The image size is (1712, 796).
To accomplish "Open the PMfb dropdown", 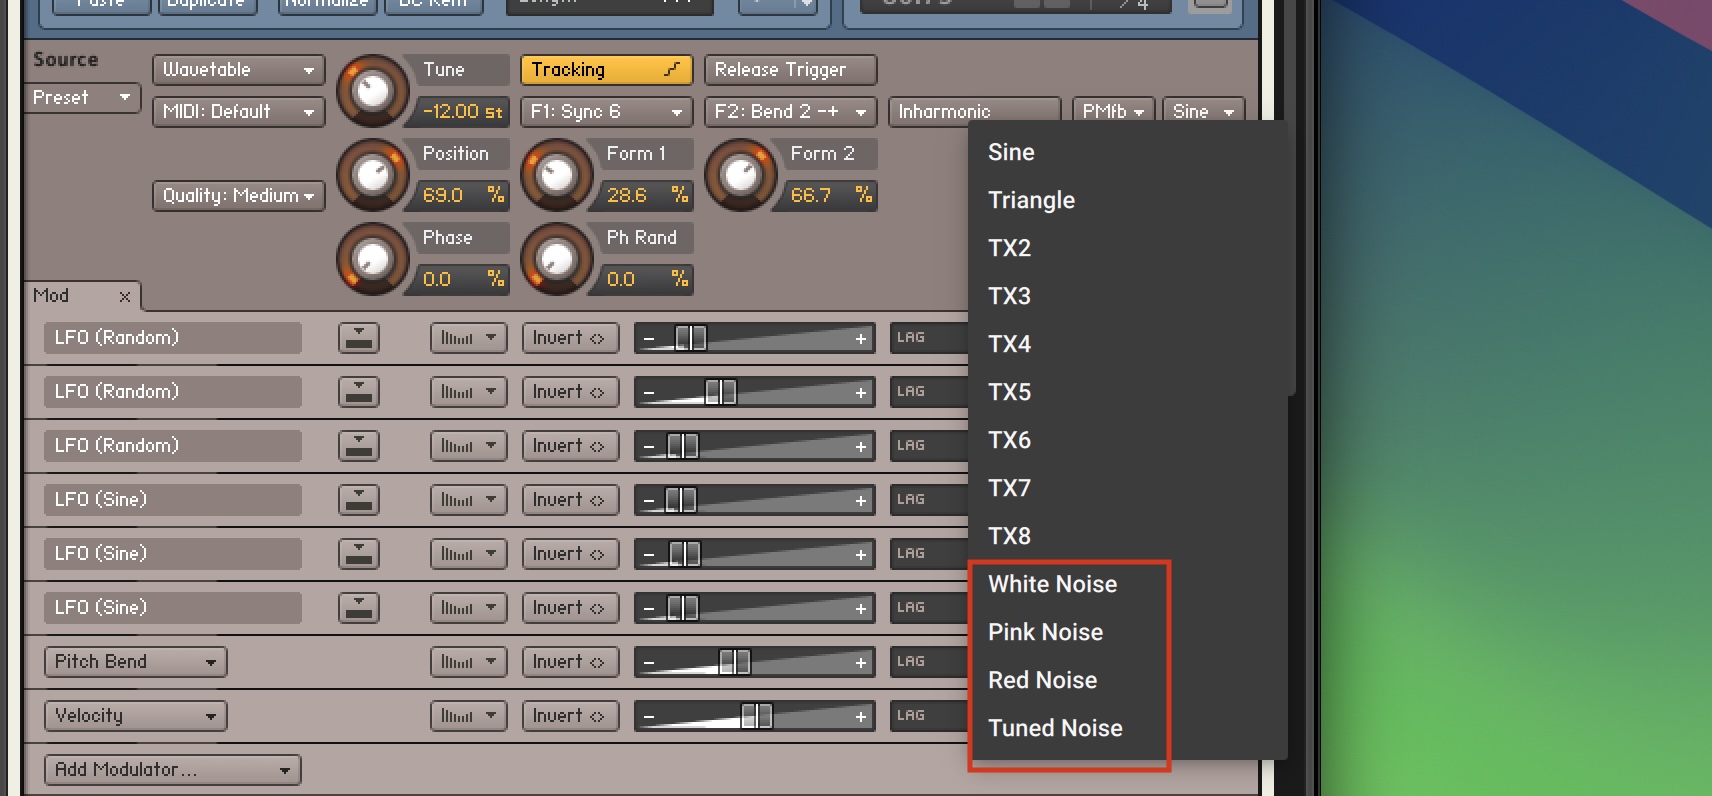I will pos(1113,112).
